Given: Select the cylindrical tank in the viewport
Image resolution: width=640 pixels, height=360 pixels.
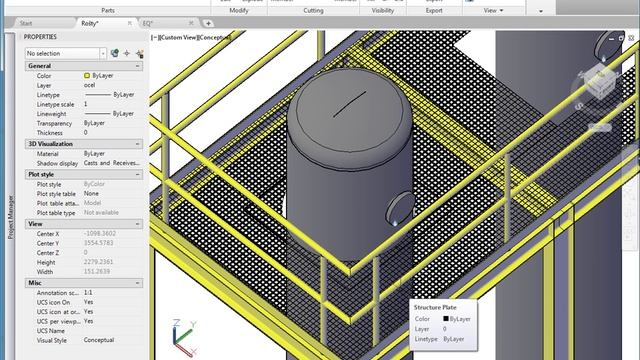Looking at the screenshot, I should click(349, 163).
